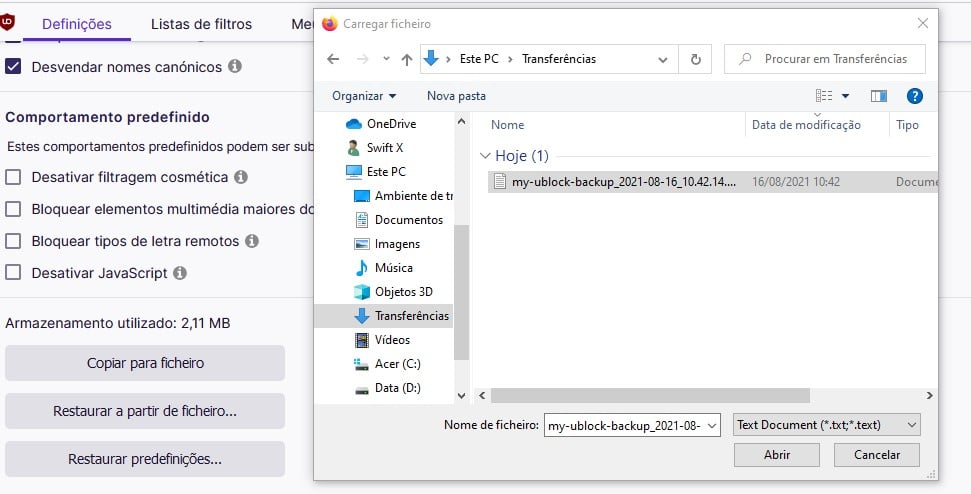Click the uBlock Origin shield logo

(x=7, y=23)
